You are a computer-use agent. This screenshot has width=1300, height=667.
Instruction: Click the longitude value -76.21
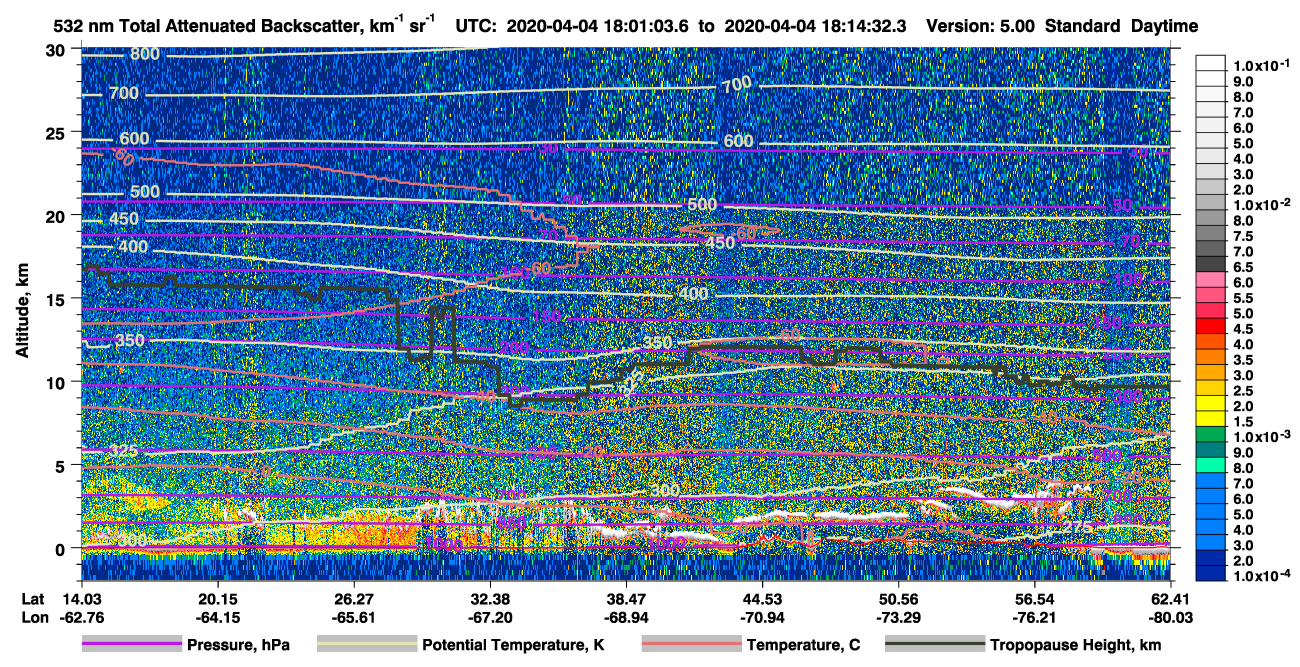(1034, 618)
